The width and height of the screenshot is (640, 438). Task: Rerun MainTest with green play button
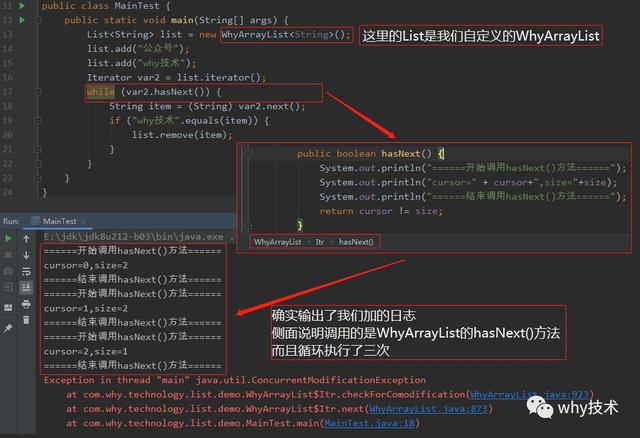click(x=8, y=238)
